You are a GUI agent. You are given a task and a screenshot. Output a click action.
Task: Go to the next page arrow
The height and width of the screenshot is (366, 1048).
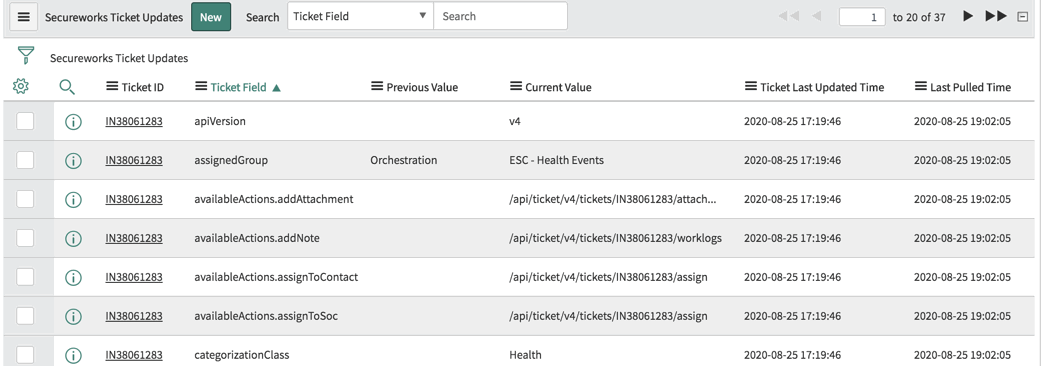[x=968, y=16]
